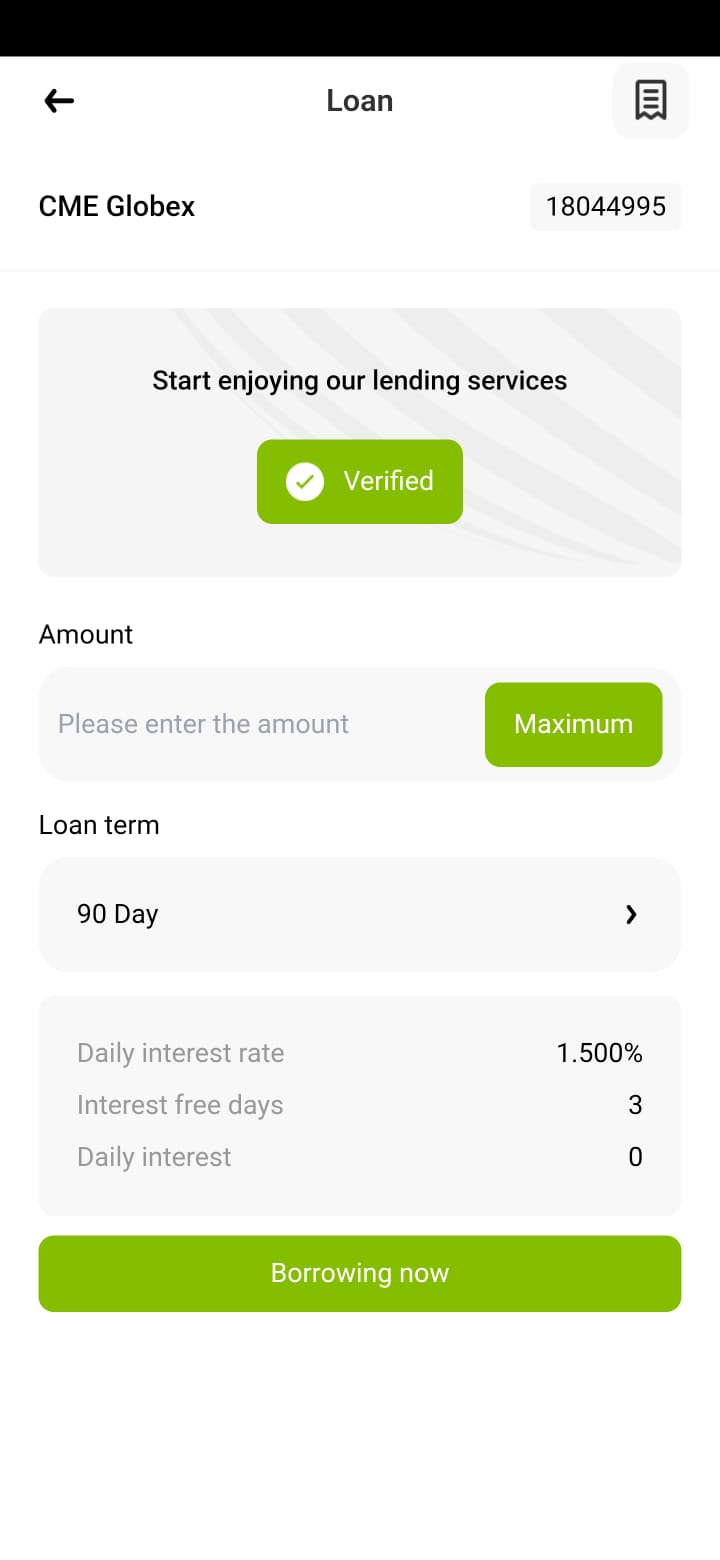Viewport: 720px width, 1560px height.
Task: Select the account number 18044995 badge
Action: click(606, 206)
